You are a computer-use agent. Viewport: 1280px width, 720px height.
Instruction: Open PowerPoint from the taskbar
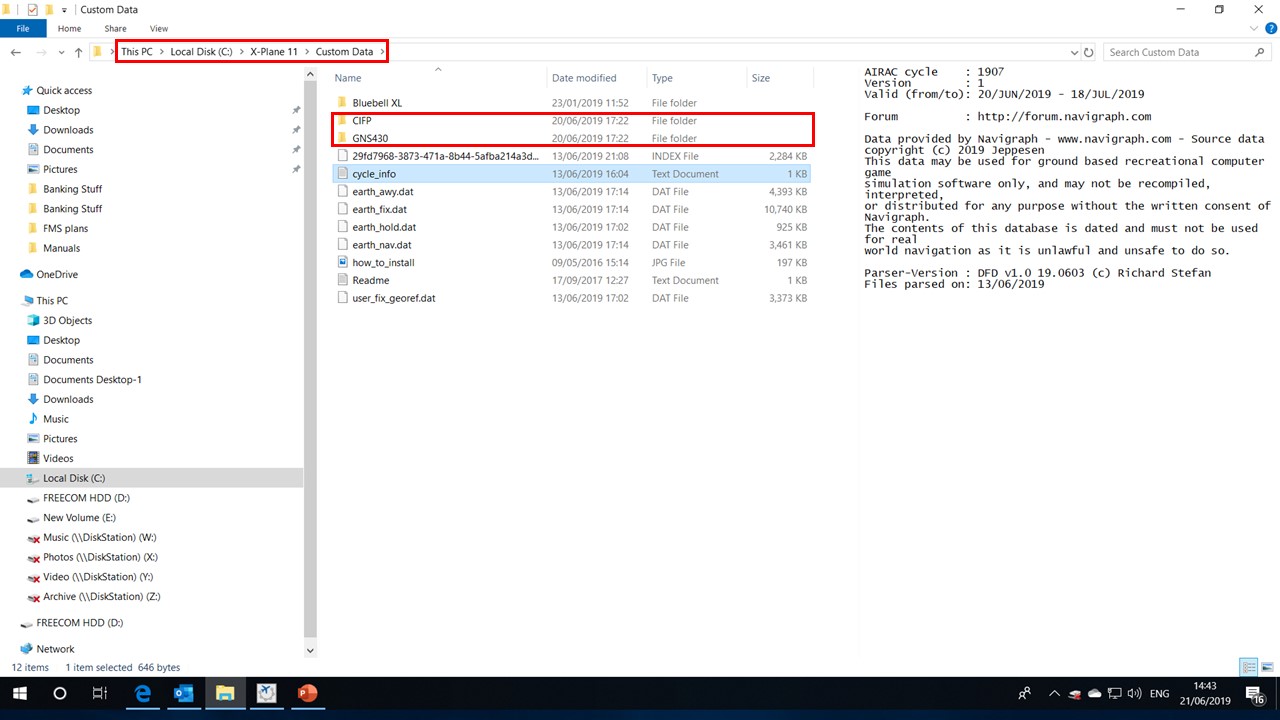(307, 693)
